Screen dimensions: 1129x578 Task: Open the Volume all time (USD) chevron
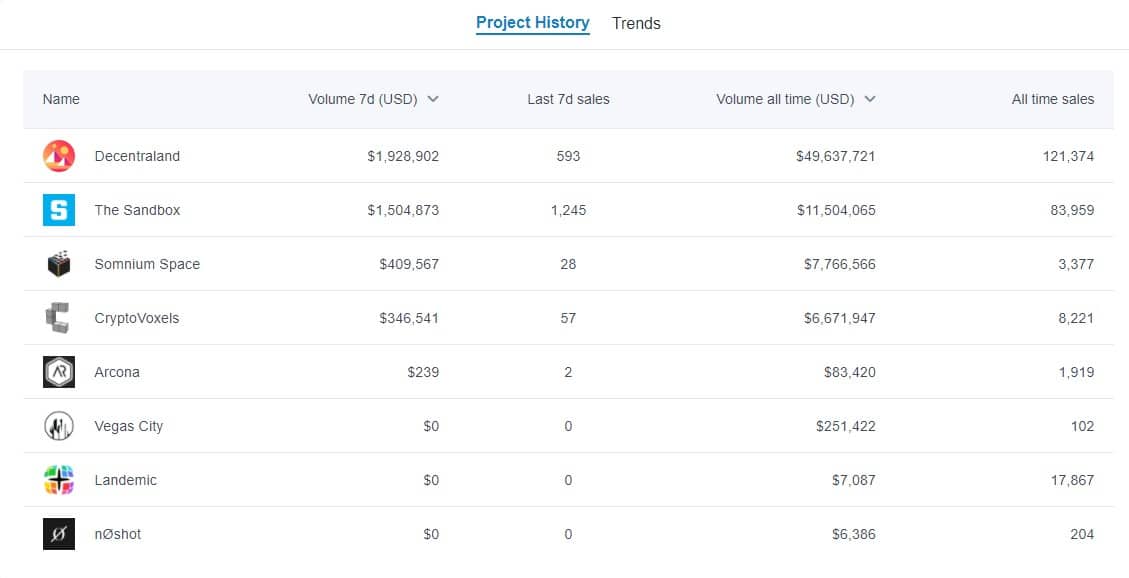pyautogui.click(x=870, y=99)
